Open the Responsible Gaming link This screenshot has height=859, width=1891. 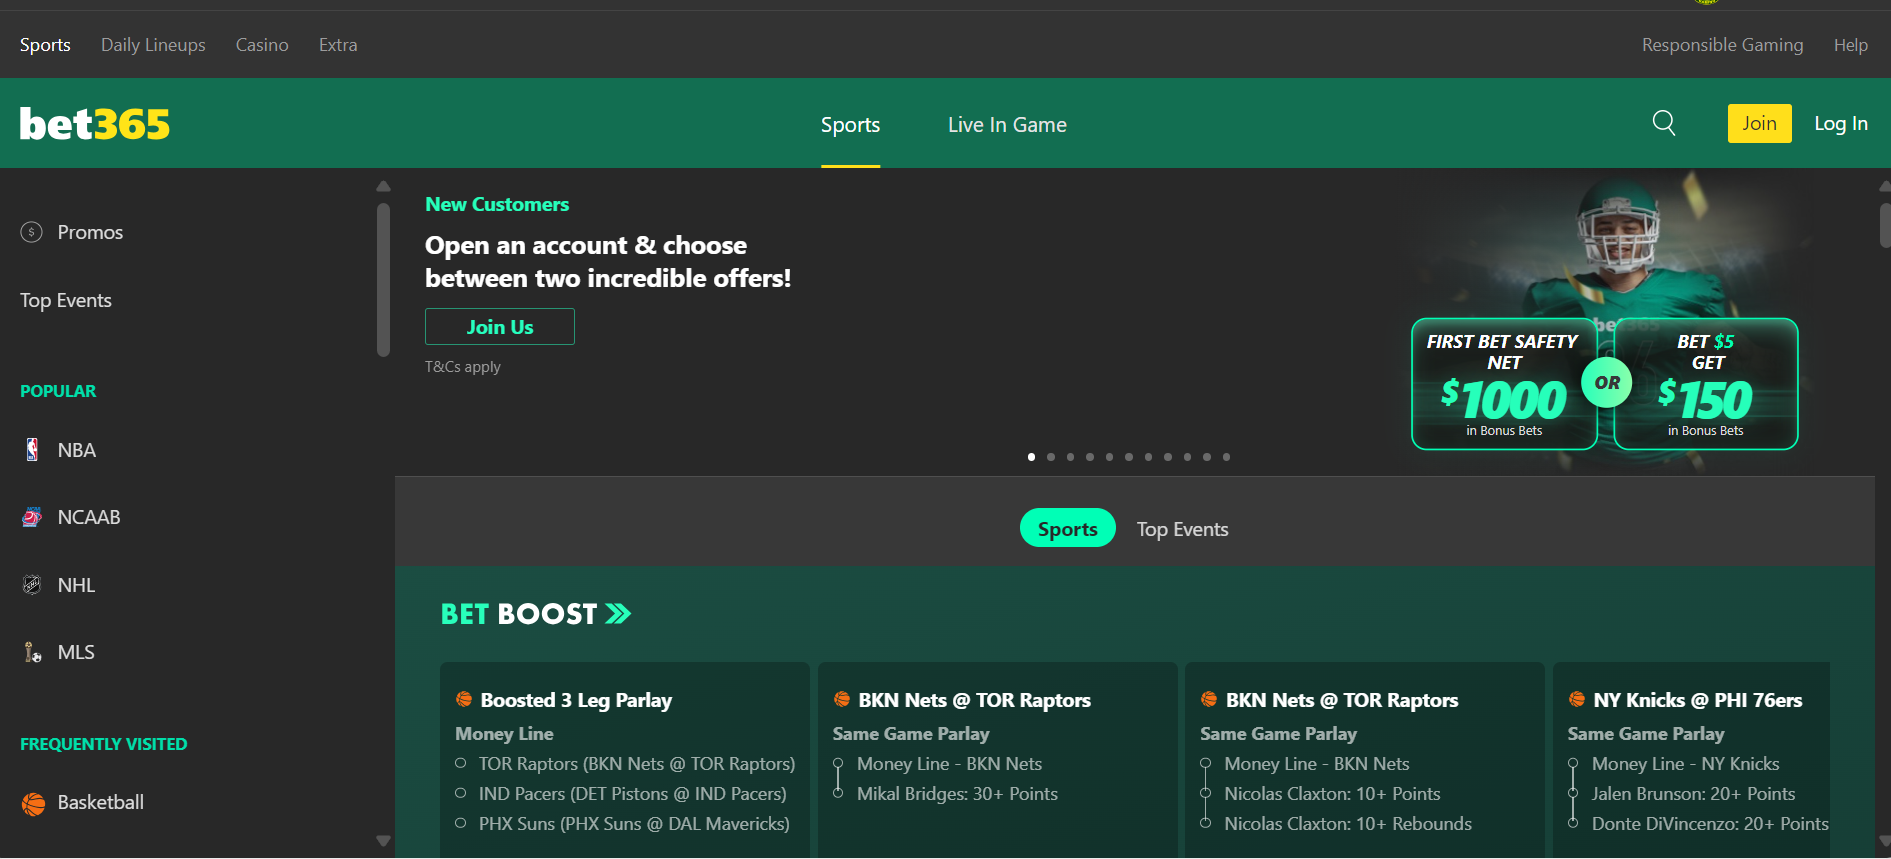coord(1722,45)
